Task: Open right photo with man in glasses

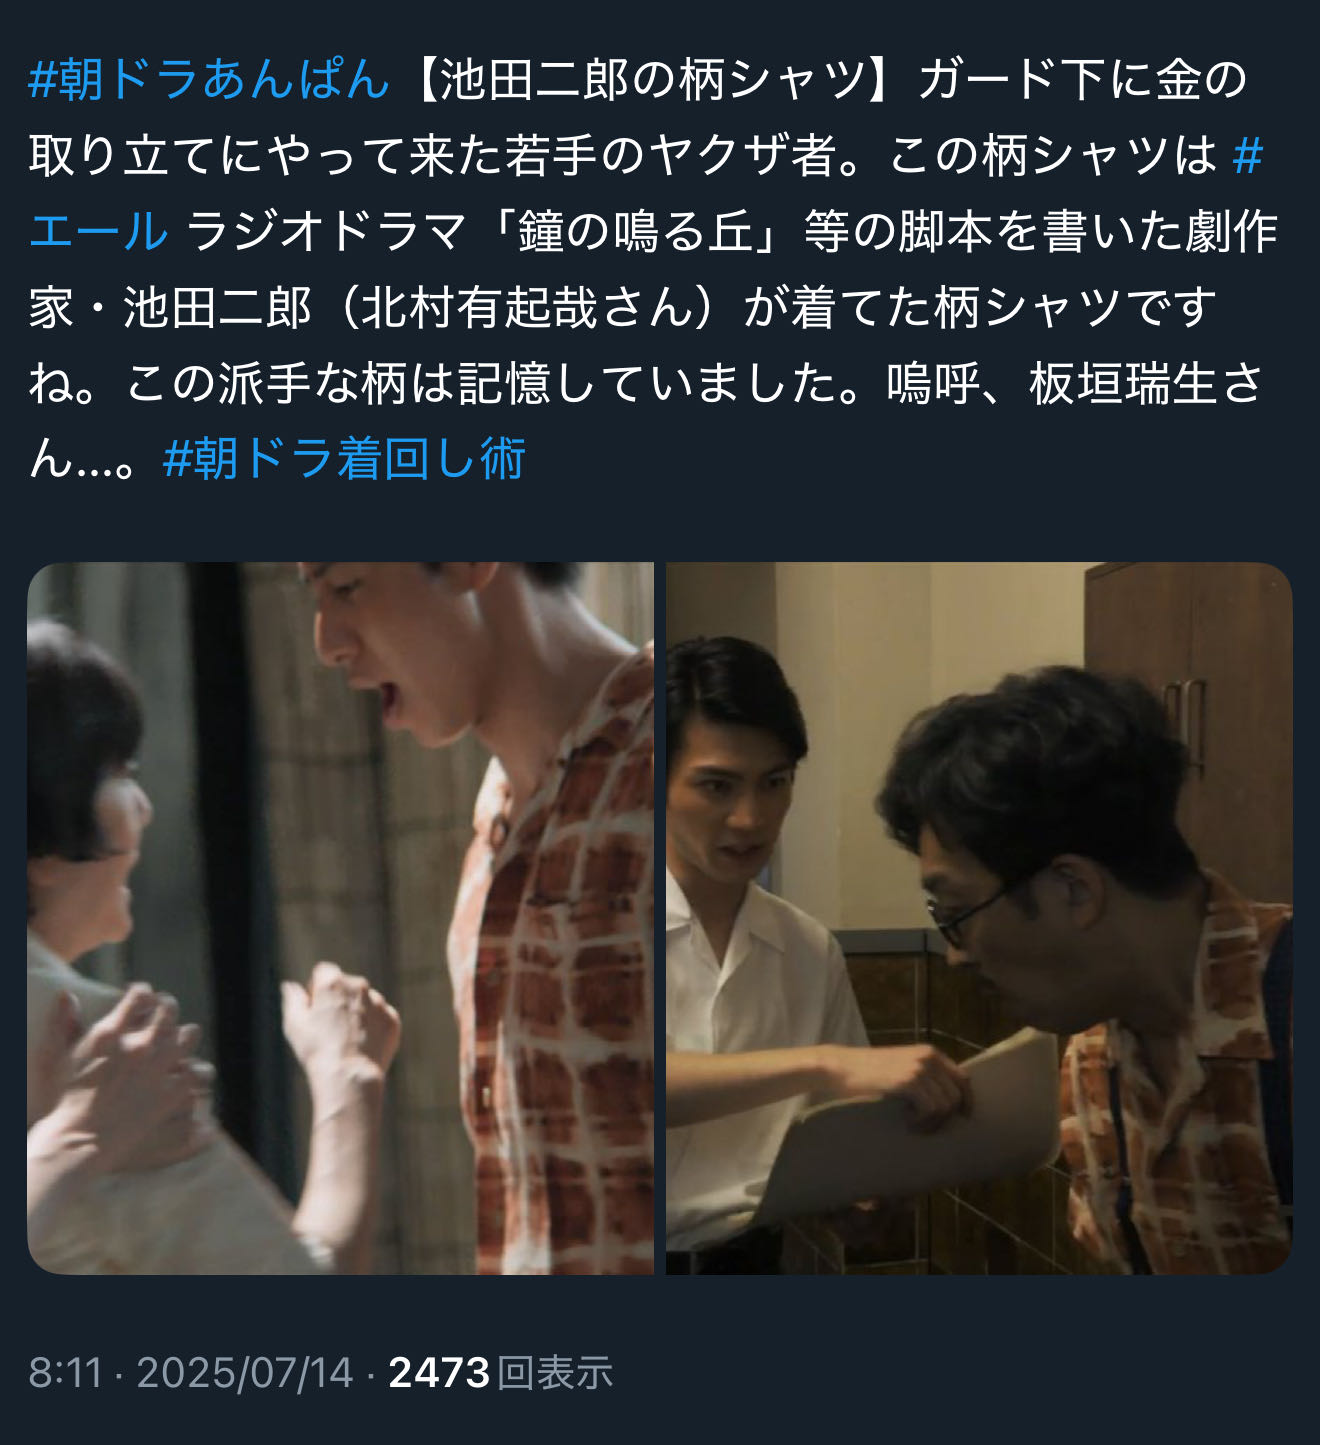Action: (979, 918)
